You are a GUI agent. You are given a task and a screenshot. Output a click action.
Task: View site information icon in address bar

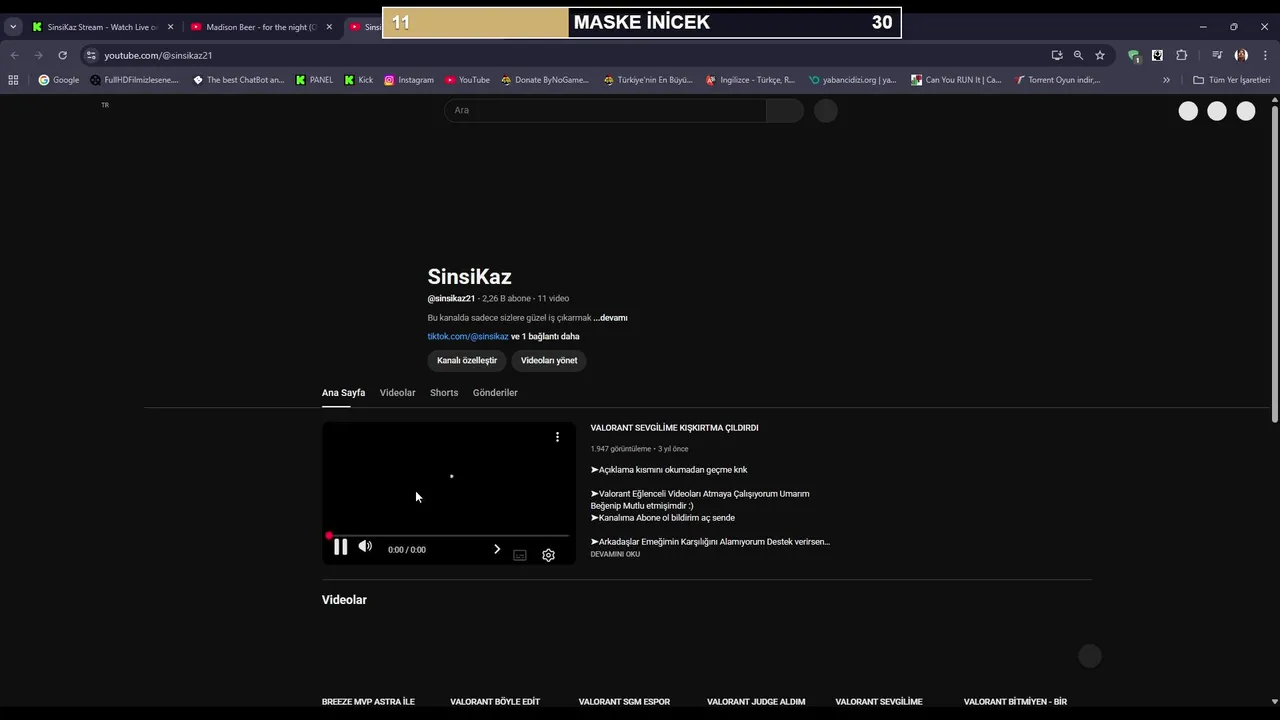click(91, 55)
